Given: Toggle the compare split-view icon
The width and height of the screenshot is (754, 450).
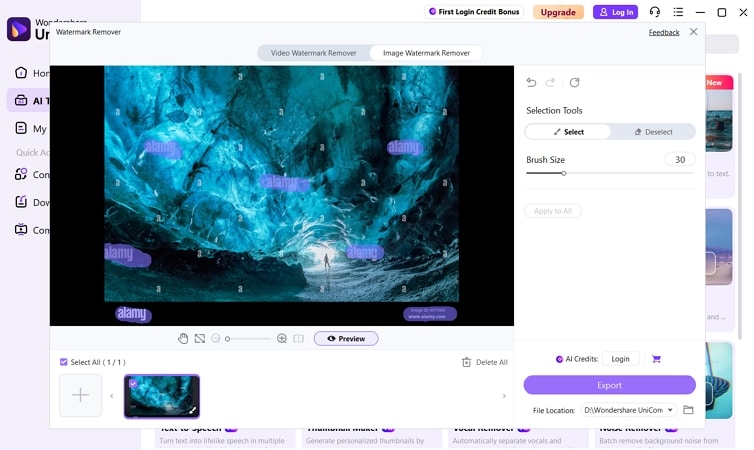Looking at the screenshot, I should 298,338.
